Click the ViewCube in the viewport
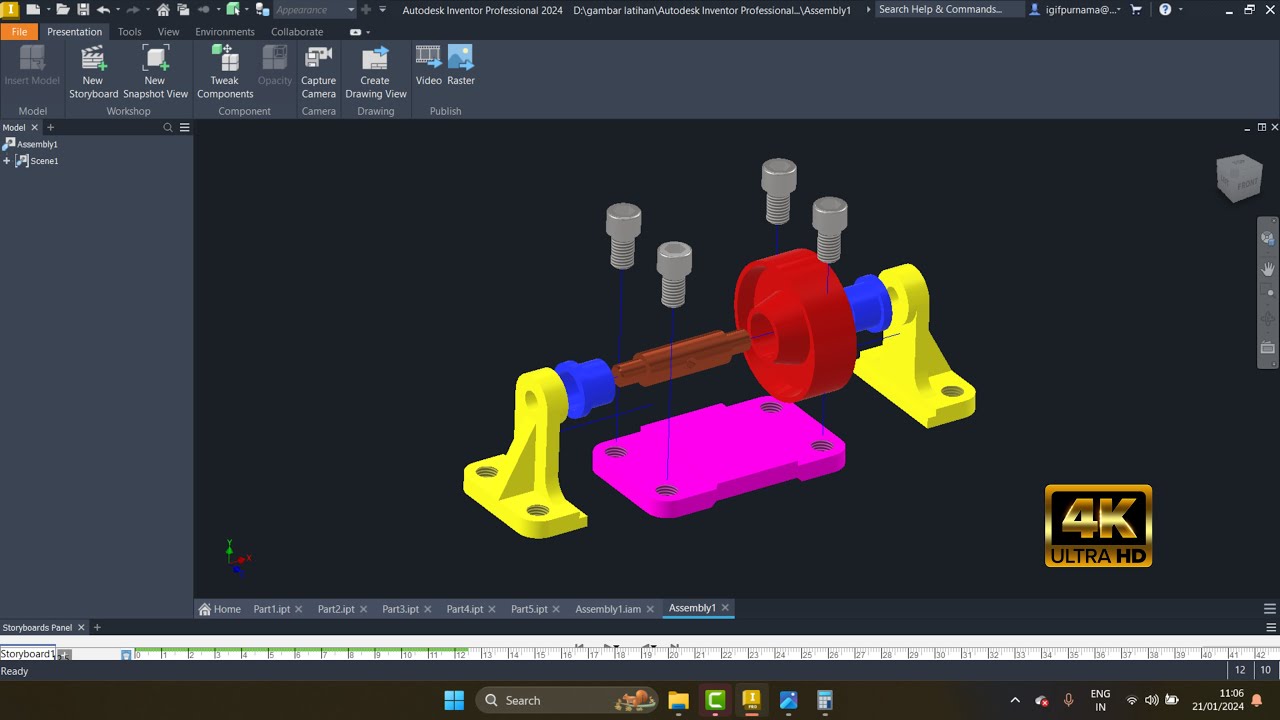The height and width of the screenshot is (720, 1280). click(1239, 177)
